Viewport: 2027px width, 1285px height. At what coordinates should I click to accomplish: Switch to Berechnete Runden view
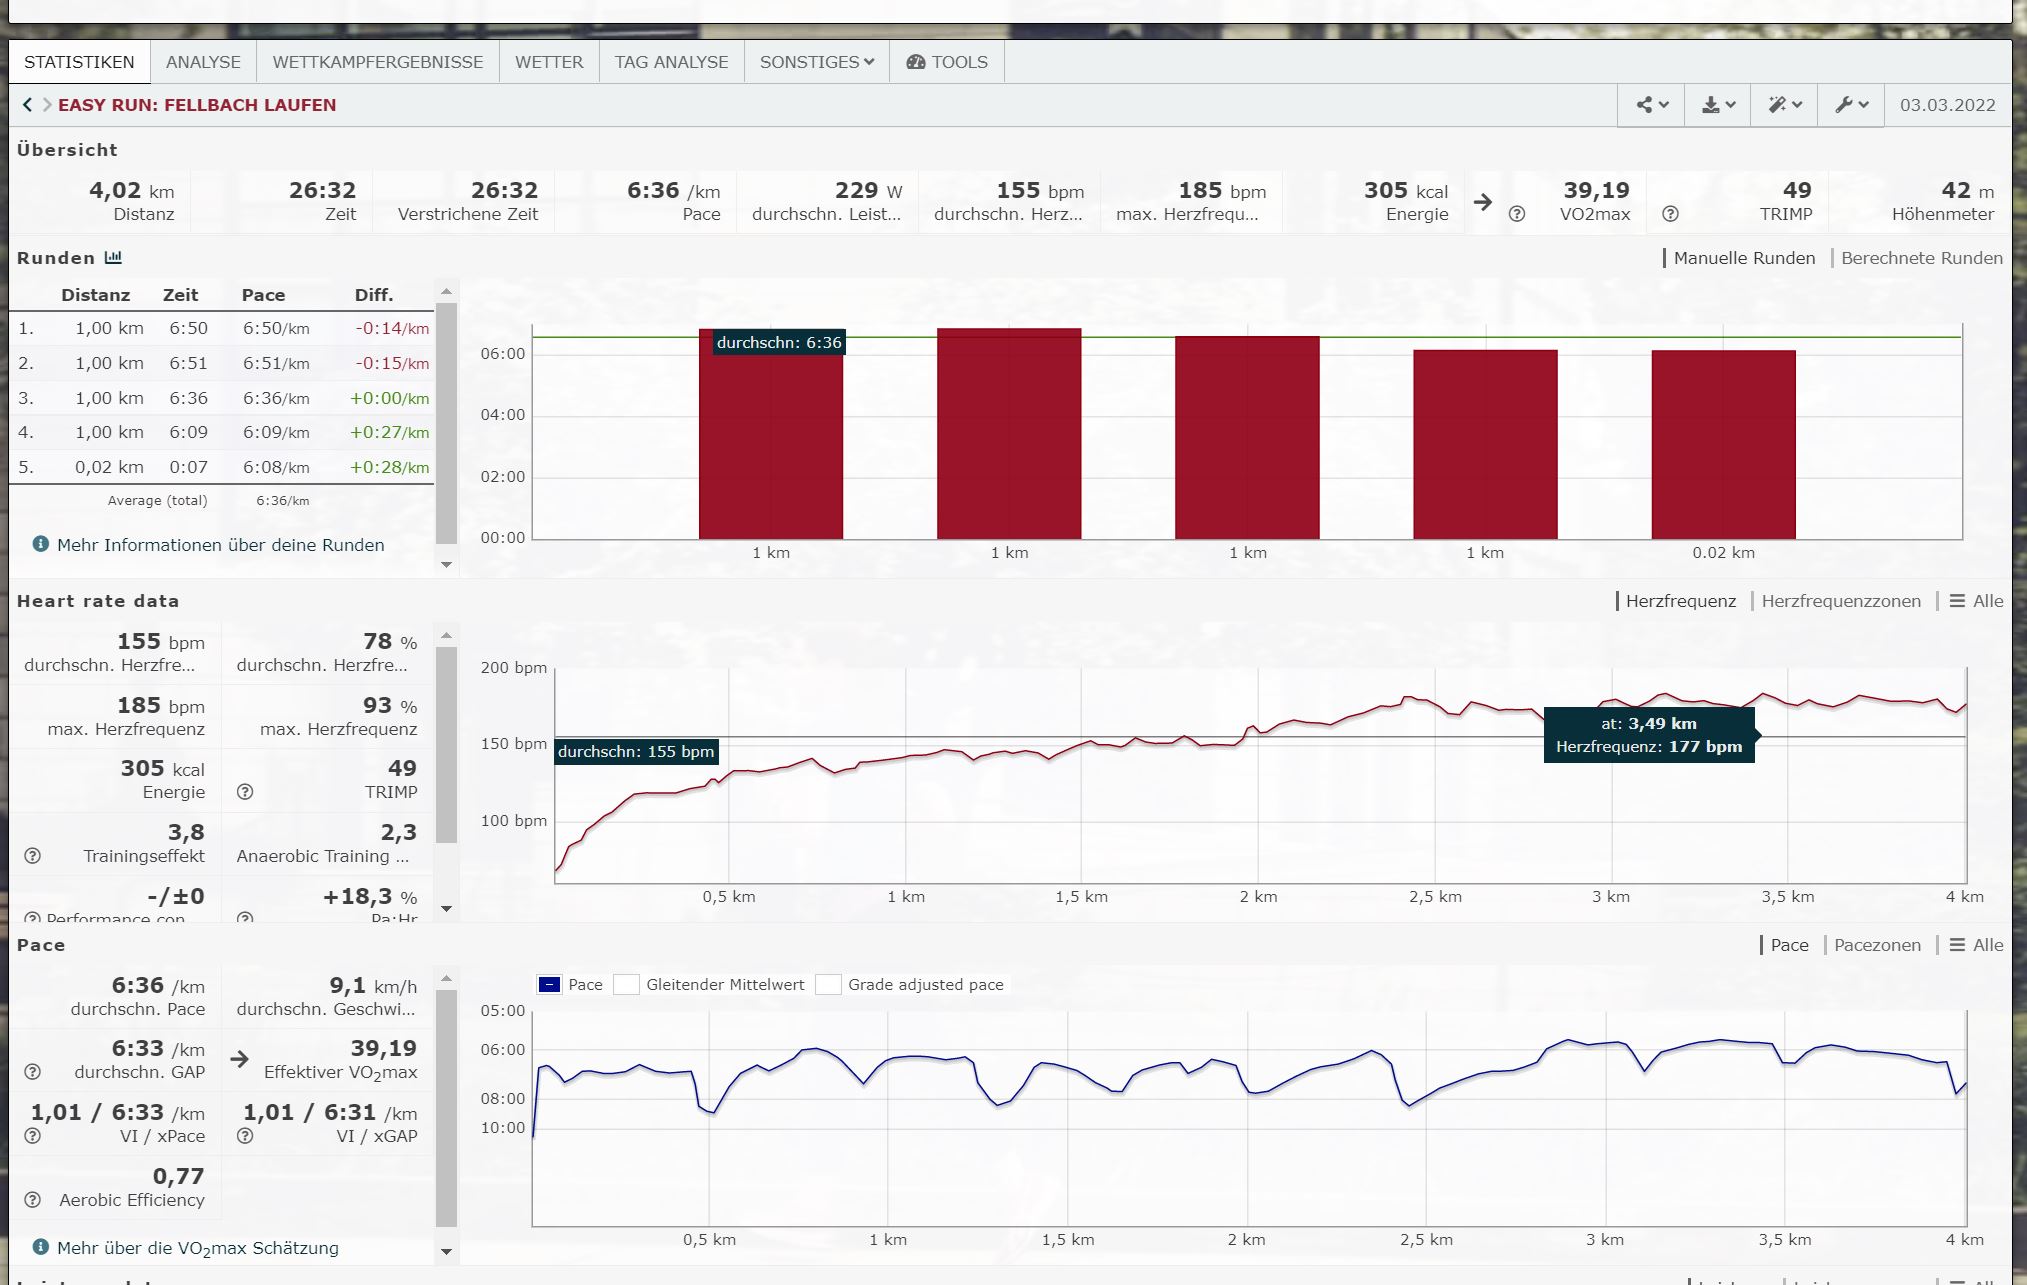1921,258
